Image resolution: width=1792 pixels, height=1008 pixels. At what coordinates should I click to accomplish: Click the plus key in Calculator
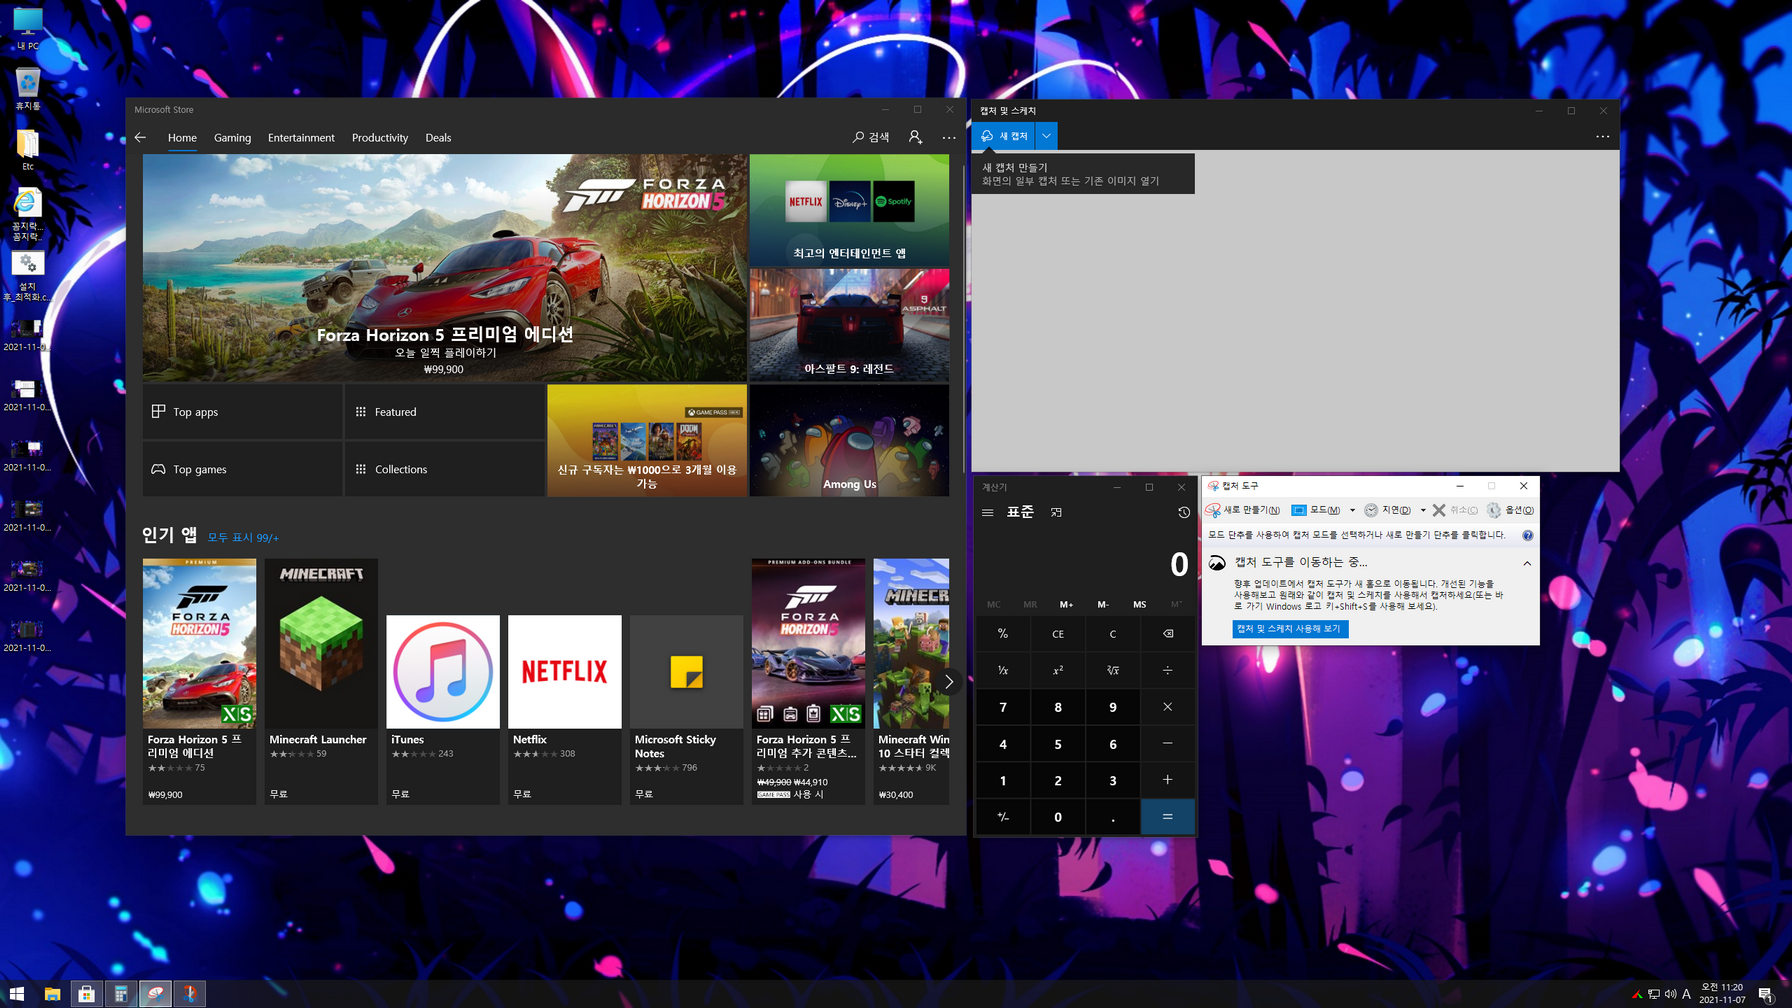click(x=1167, y=780)
